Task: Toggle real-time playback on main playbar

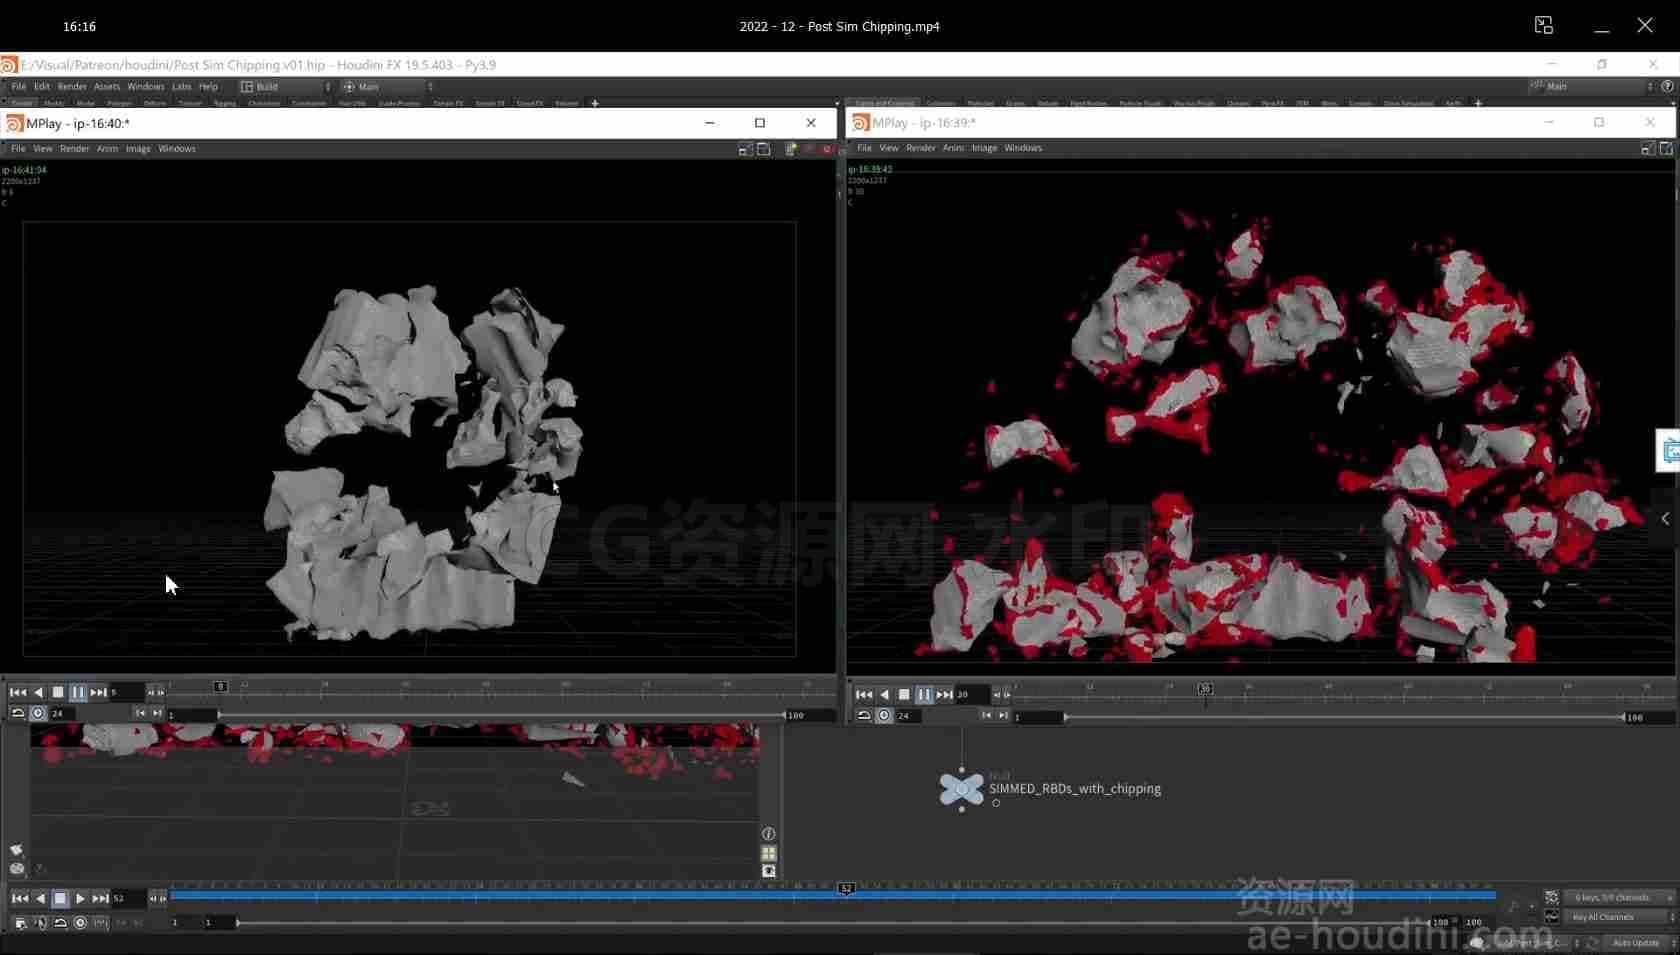Action: pyautogui.click(x=81, y=922)
